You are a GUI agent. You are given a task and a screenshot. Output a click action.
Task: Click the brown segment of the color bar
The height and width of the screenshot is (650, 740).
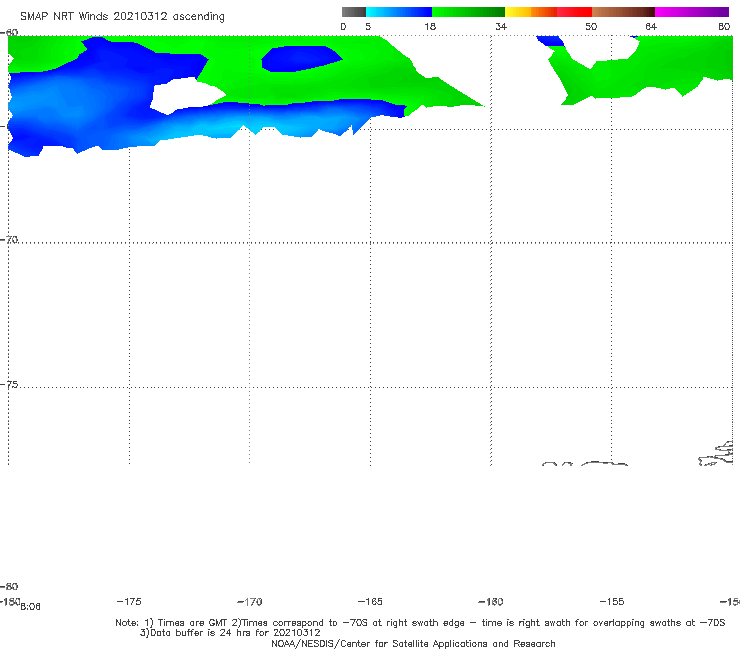[x=623, y=12]
